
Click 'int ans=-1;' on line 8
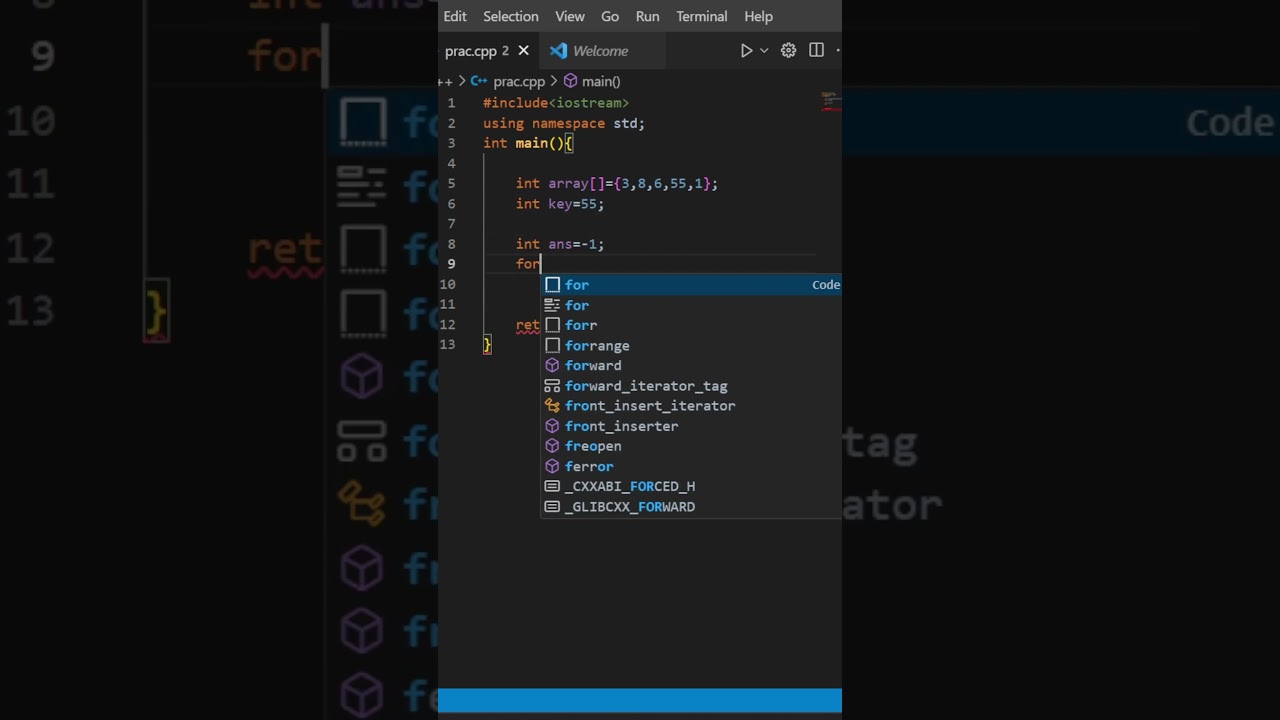tap(560, 244)
